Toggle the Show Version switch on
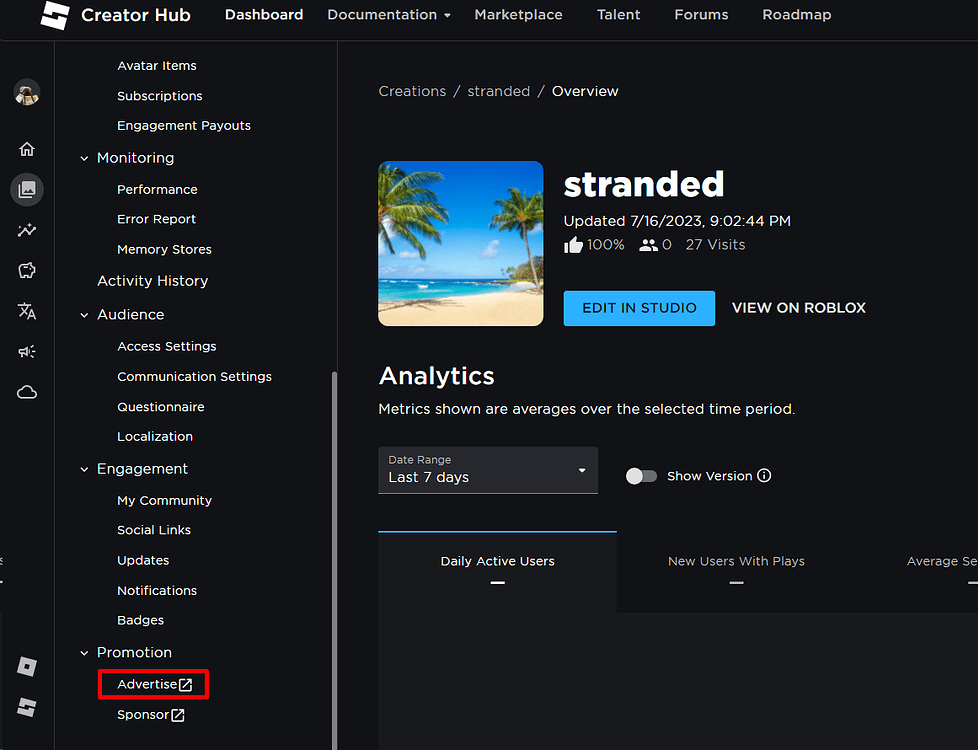The height and width of the screenshot is (750, 978). [x=641, y=475]
